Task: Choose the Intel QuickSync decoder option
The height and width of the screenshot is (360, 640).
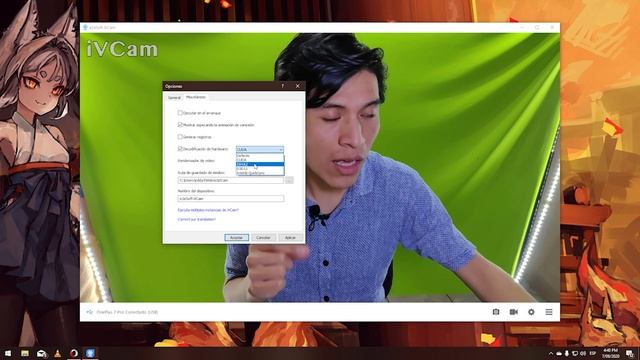Action: [260, 173]
